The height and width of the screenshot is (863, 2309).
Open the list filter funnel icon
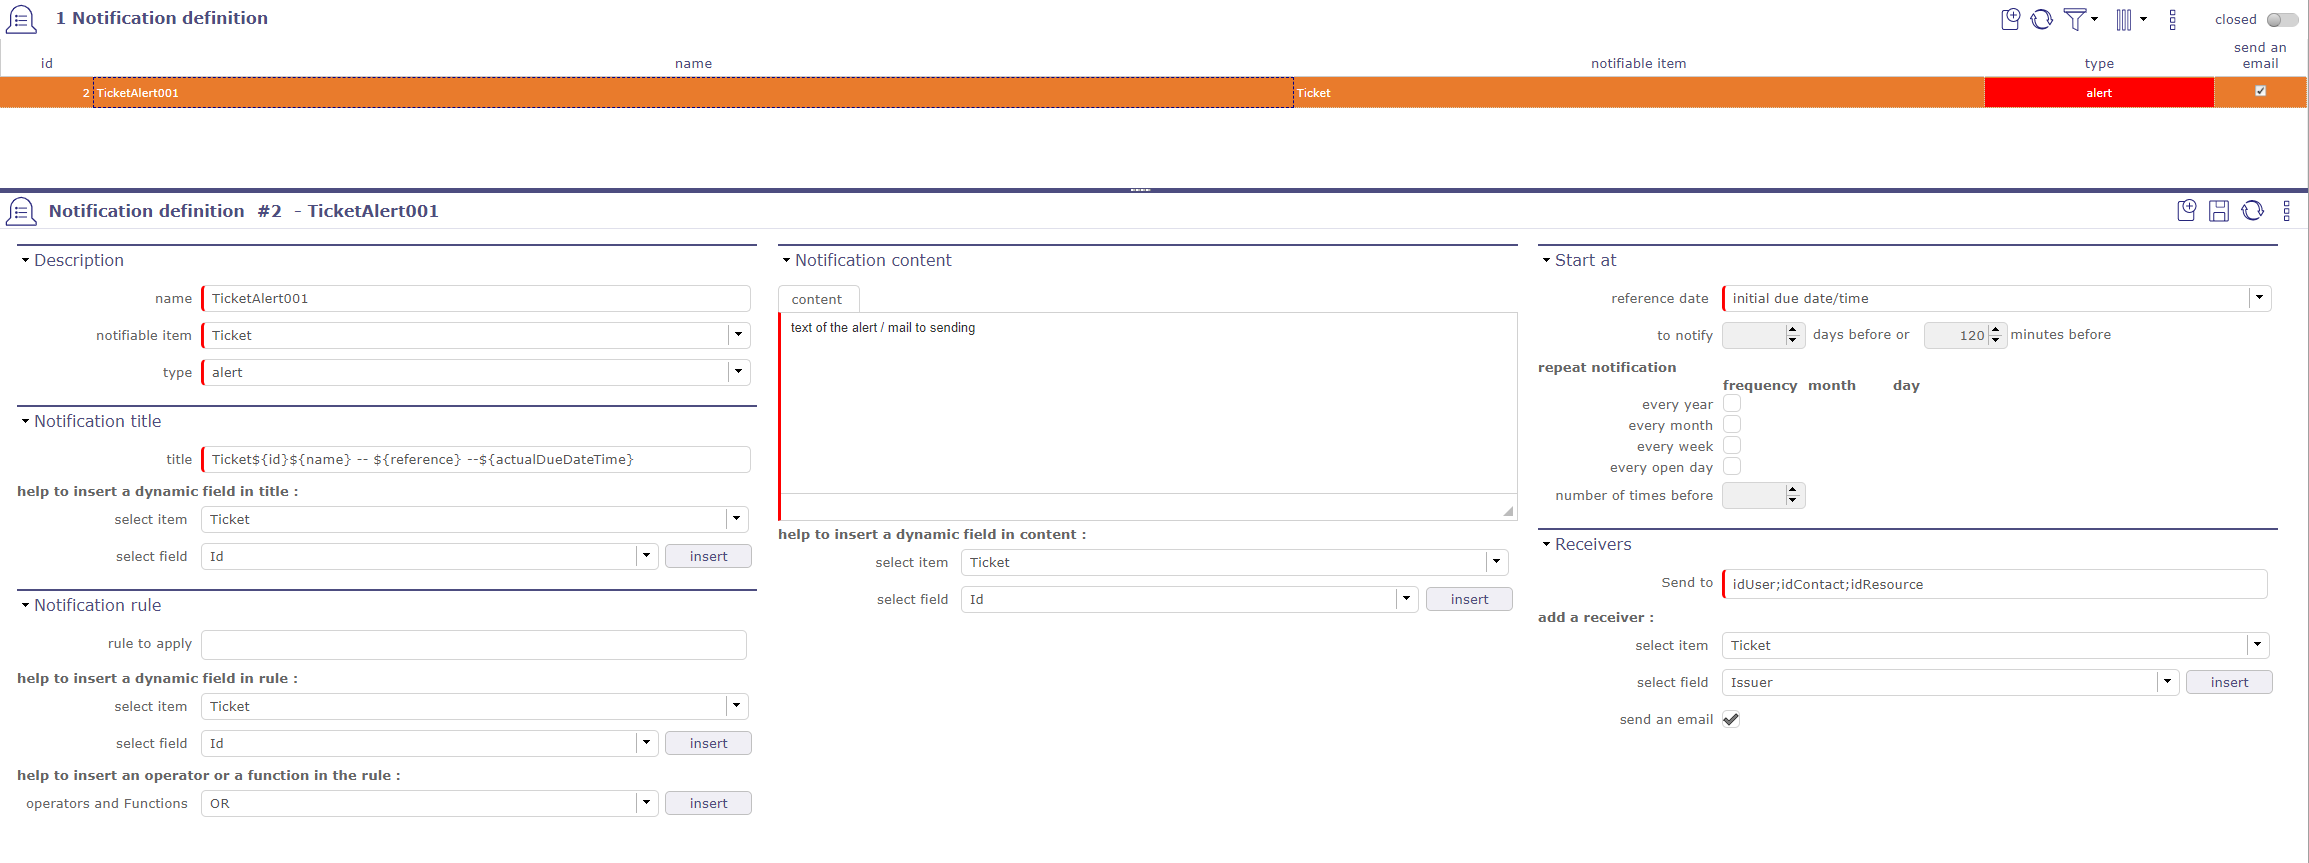(2075, 19)
